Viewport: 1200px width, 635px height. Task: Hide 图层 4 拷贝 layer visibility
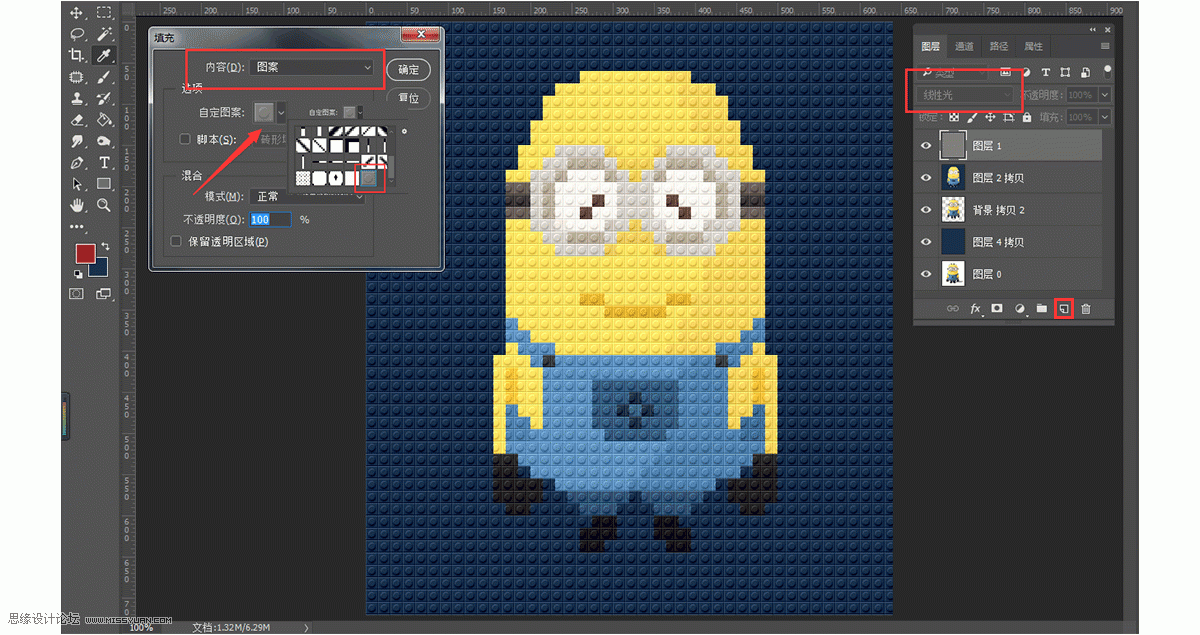tap(926, 242)
